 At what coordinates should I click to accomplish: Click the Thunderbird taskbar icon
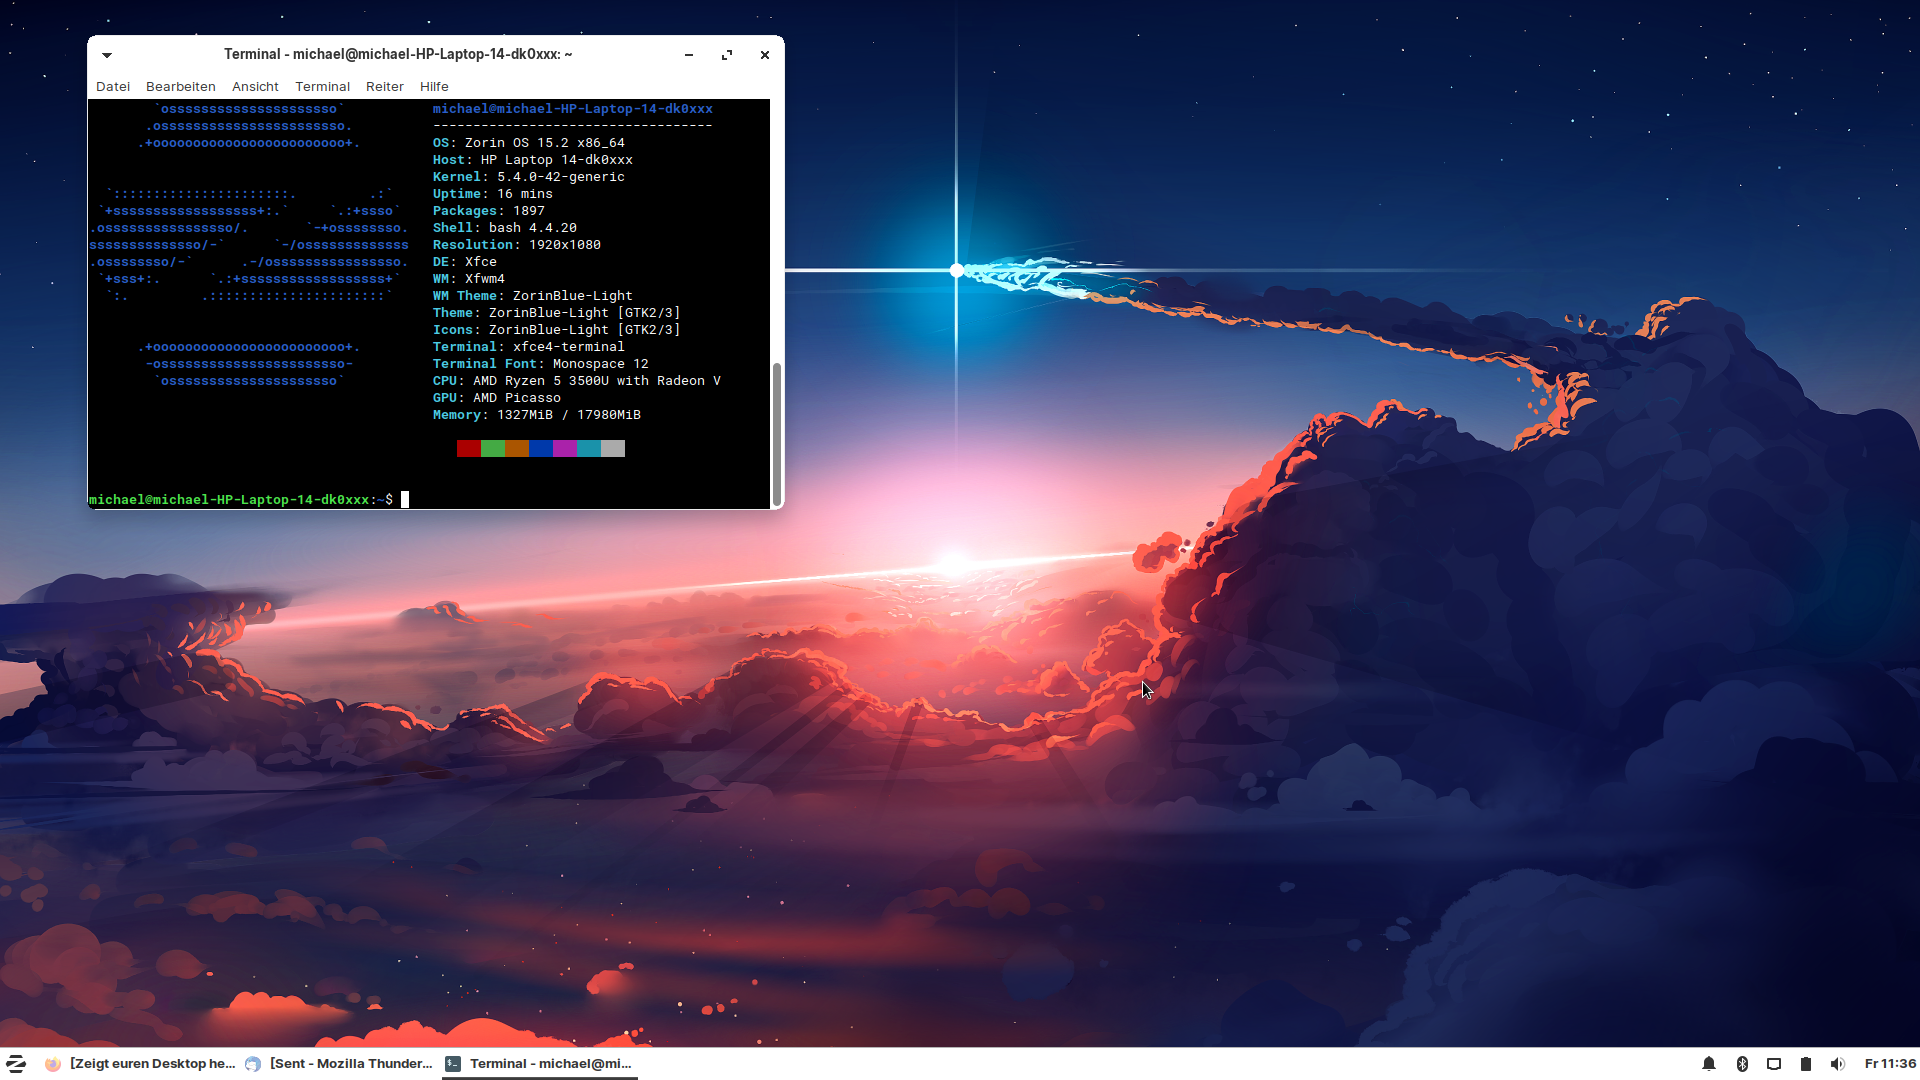tap(253, 1064)
